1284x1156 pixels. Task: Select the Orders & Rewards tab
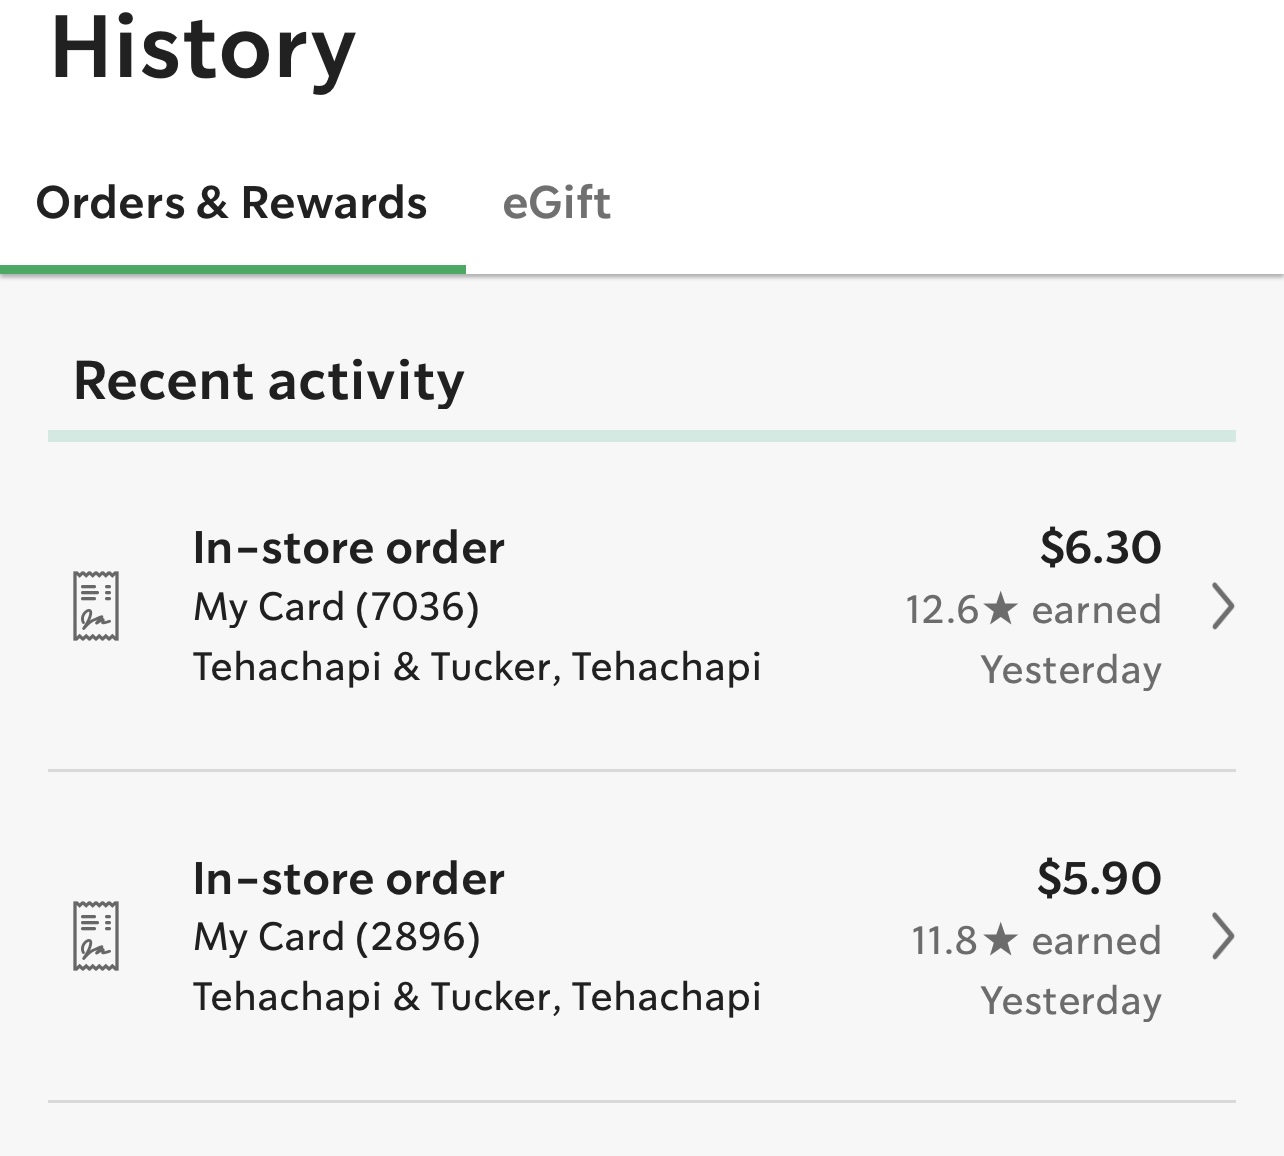tap(232, 203)
